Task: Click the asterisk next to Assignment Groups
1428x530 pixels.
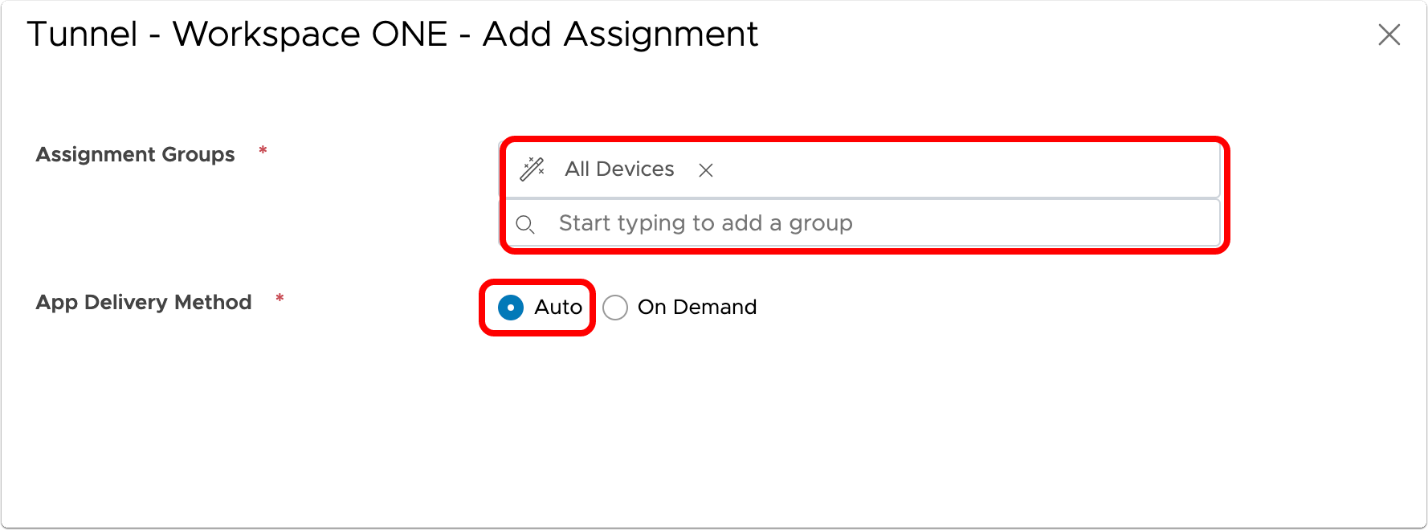Action: tap(263, 151)
